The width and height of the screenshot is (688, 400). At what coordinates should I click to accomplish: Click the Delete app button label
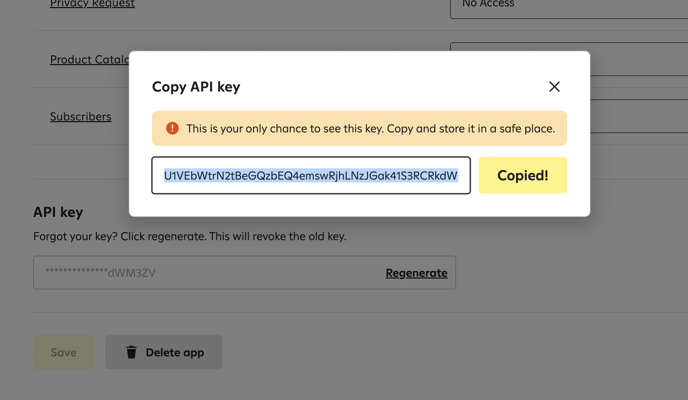tap(175, 352)
